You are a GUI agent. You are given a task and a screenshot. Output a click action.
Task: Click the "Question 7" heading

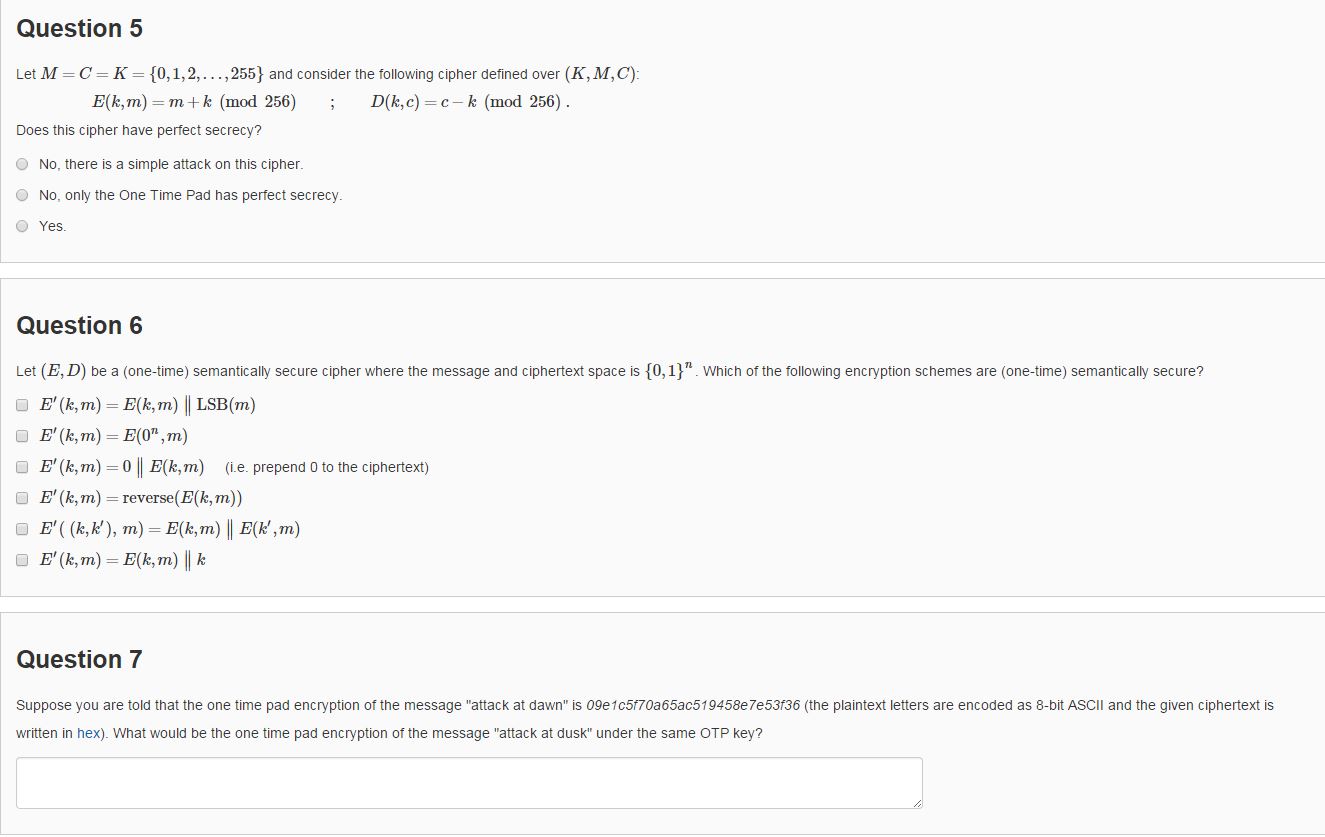coord(79,660)
